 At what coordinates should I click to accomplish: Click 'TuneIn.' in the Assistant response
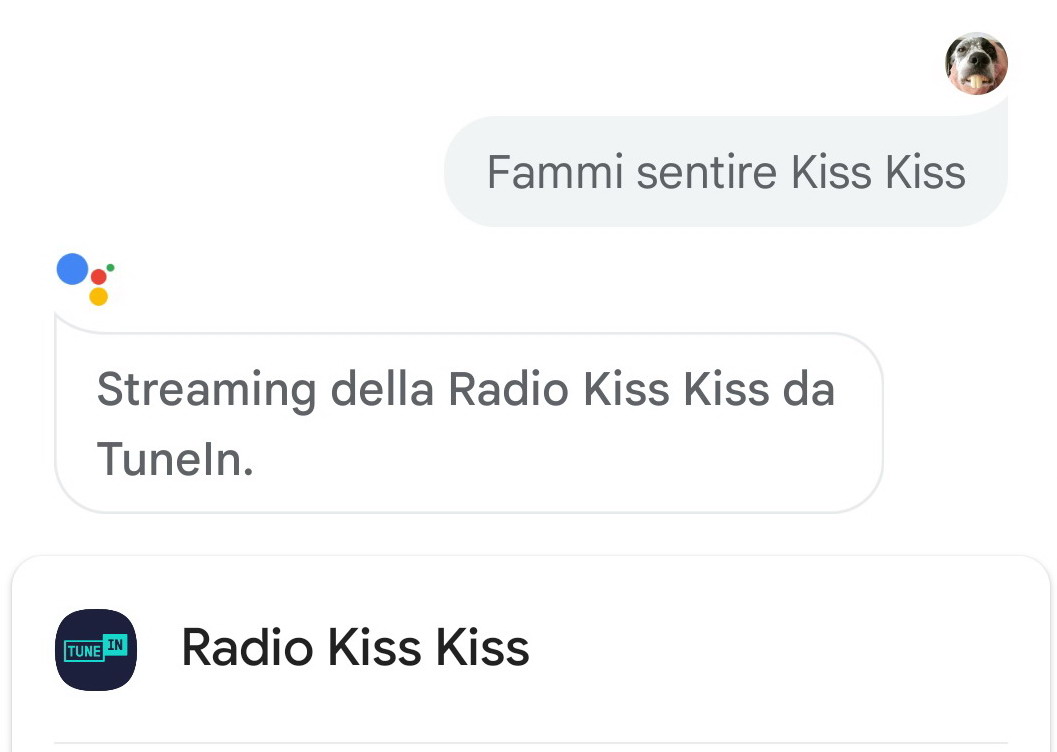click(174, 458)
